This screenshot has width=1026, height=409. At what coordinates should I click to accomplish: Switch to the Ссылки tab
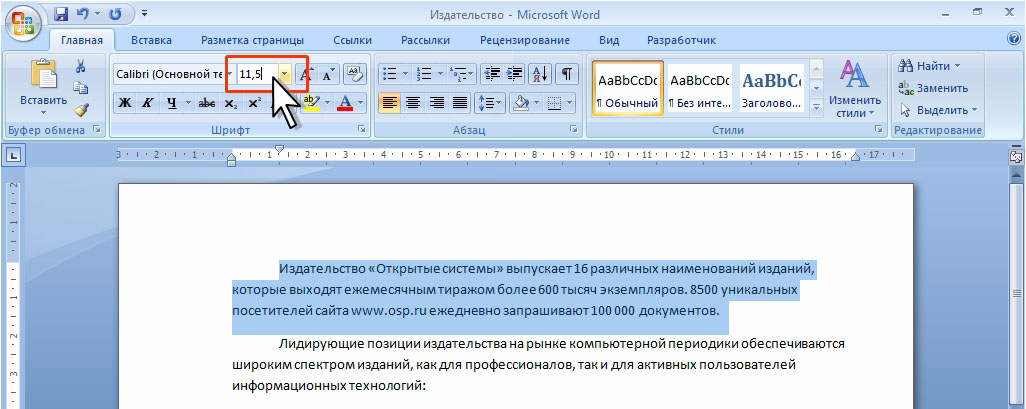coord(352,40)
